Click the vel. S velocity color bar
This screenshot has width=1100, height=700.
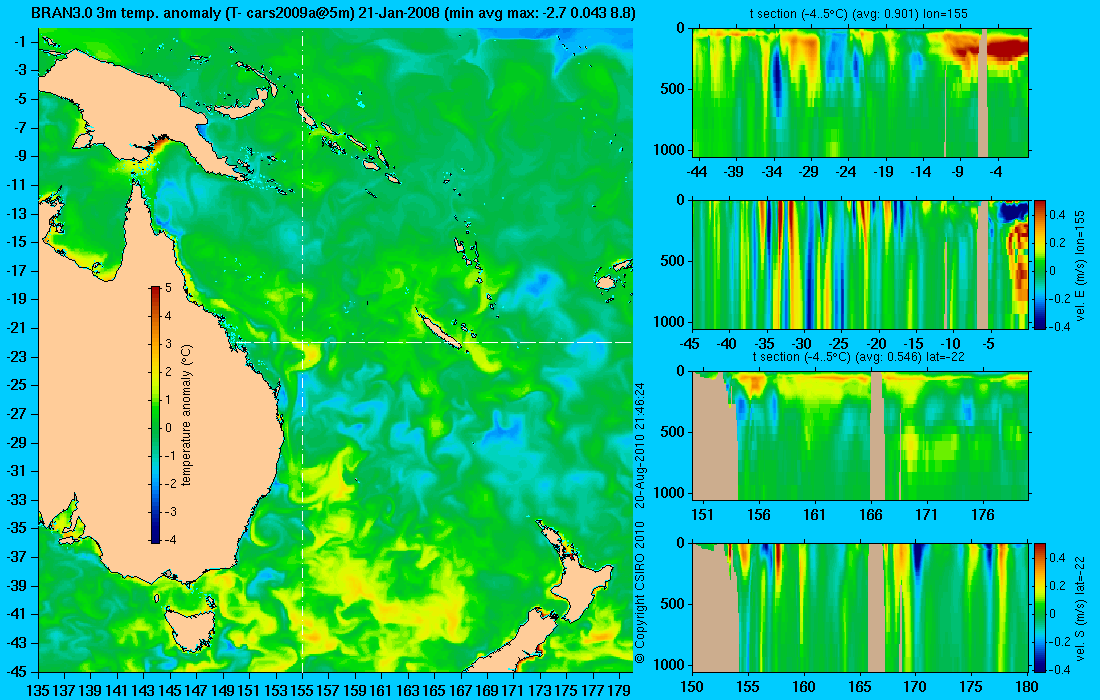(1040, 607)
